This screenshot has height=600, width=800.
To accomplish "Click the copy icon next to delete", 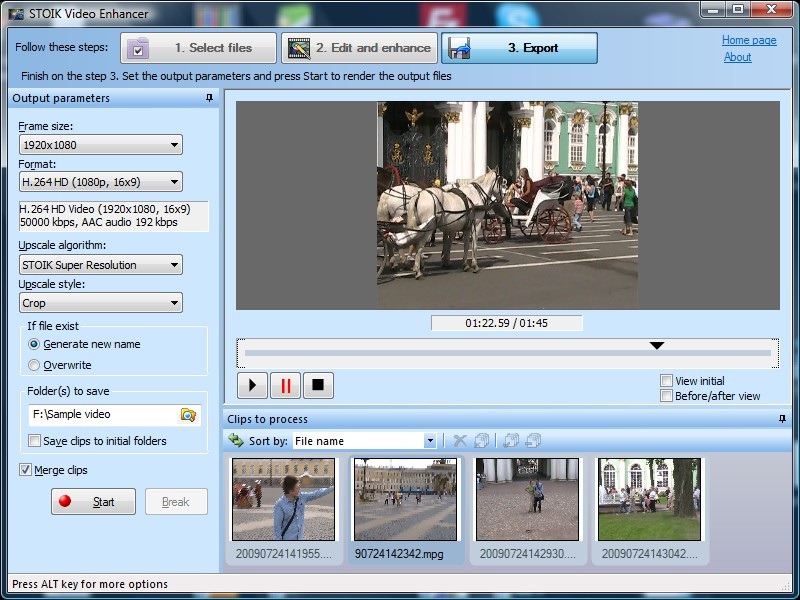I will click(481, 440).
